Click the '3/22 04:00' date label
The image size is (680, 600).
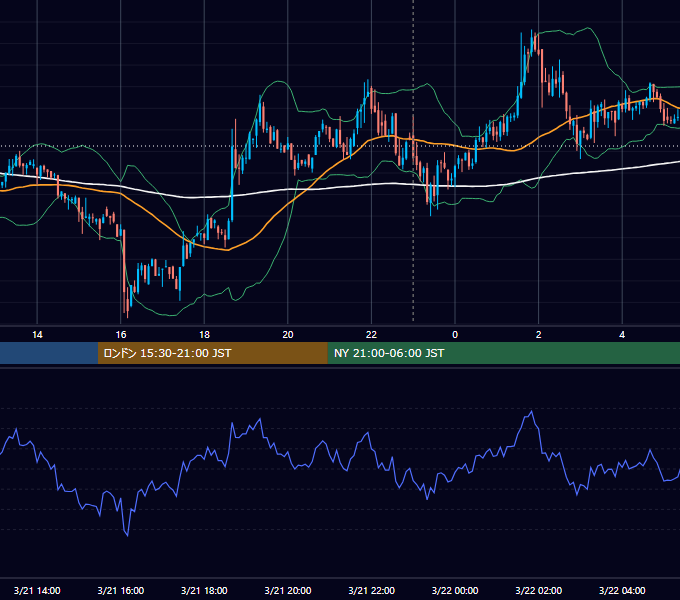pos(622,590)
